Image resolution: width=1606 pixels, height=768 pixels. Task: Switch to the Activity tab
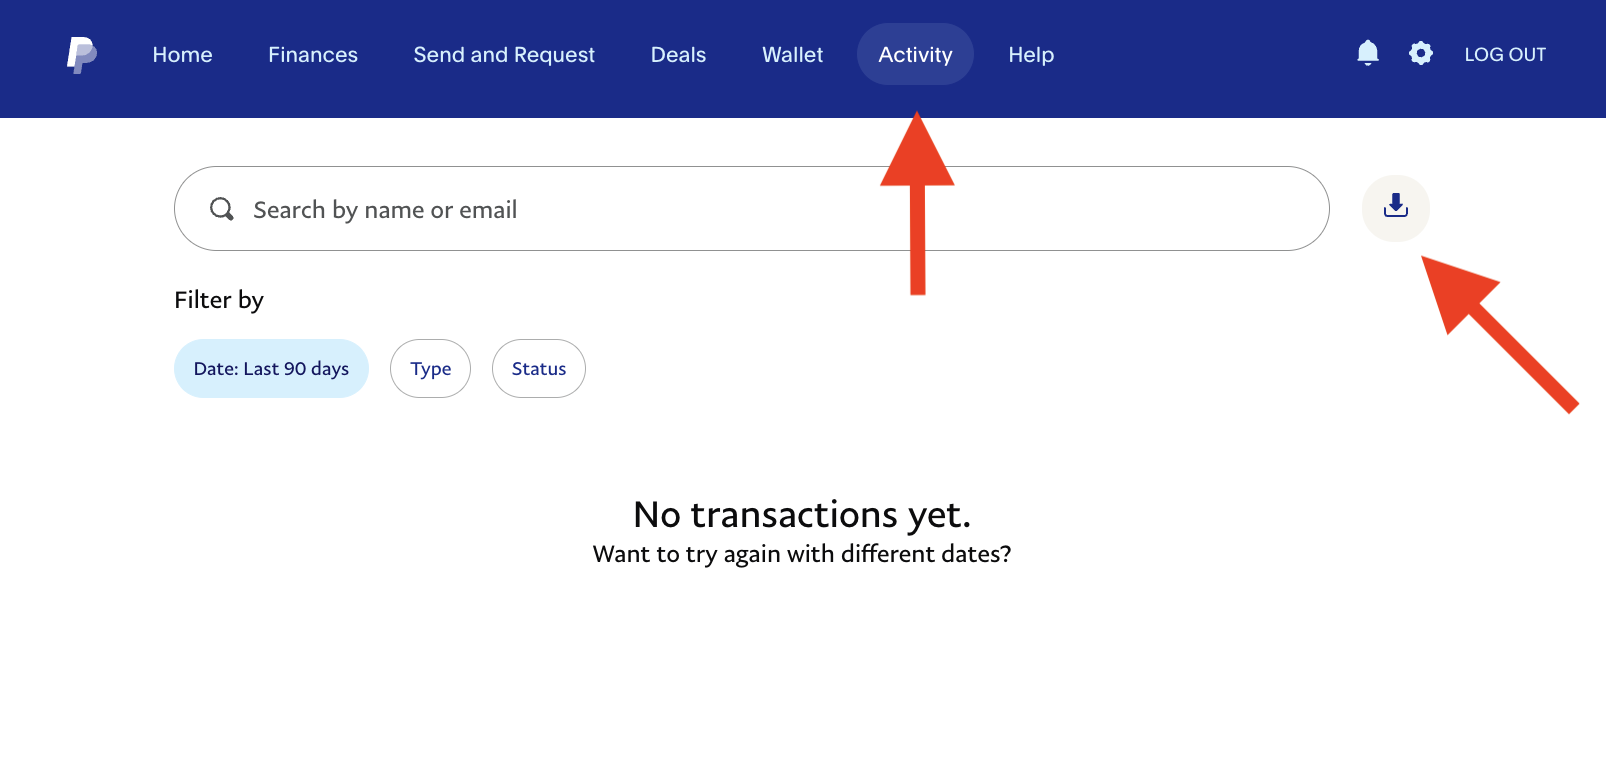pos(915,55)
